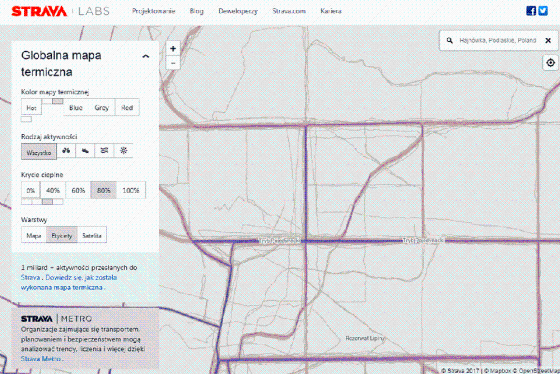Set heat opacity to 100%
This screenshot has height=374, width=560.
pos(131,190)
